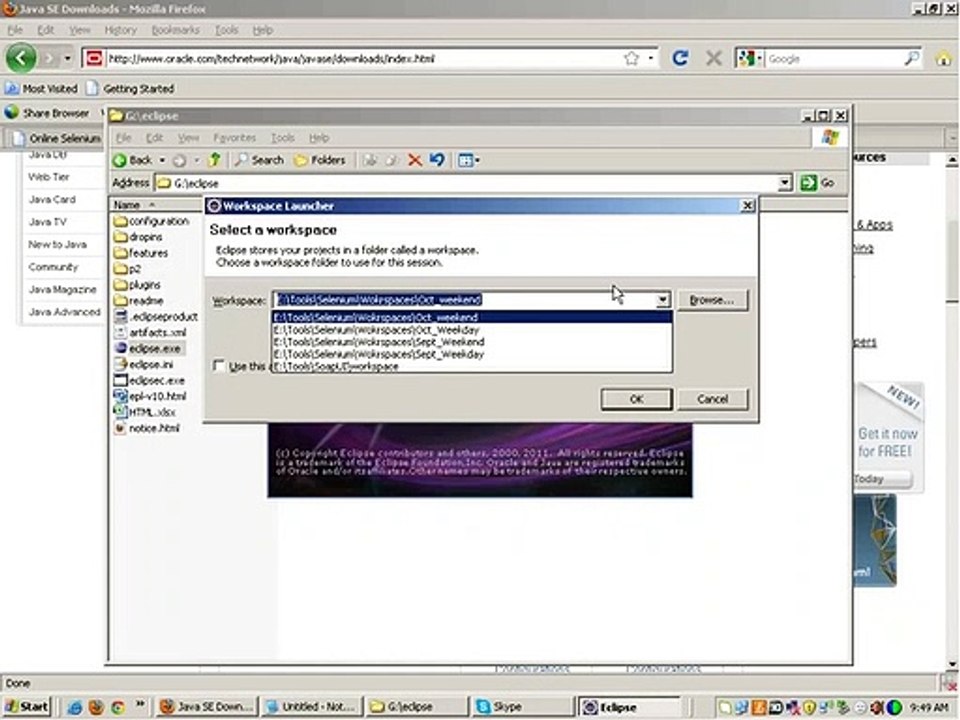Choose Oct_Weekday workspace from list

point(471,330)
